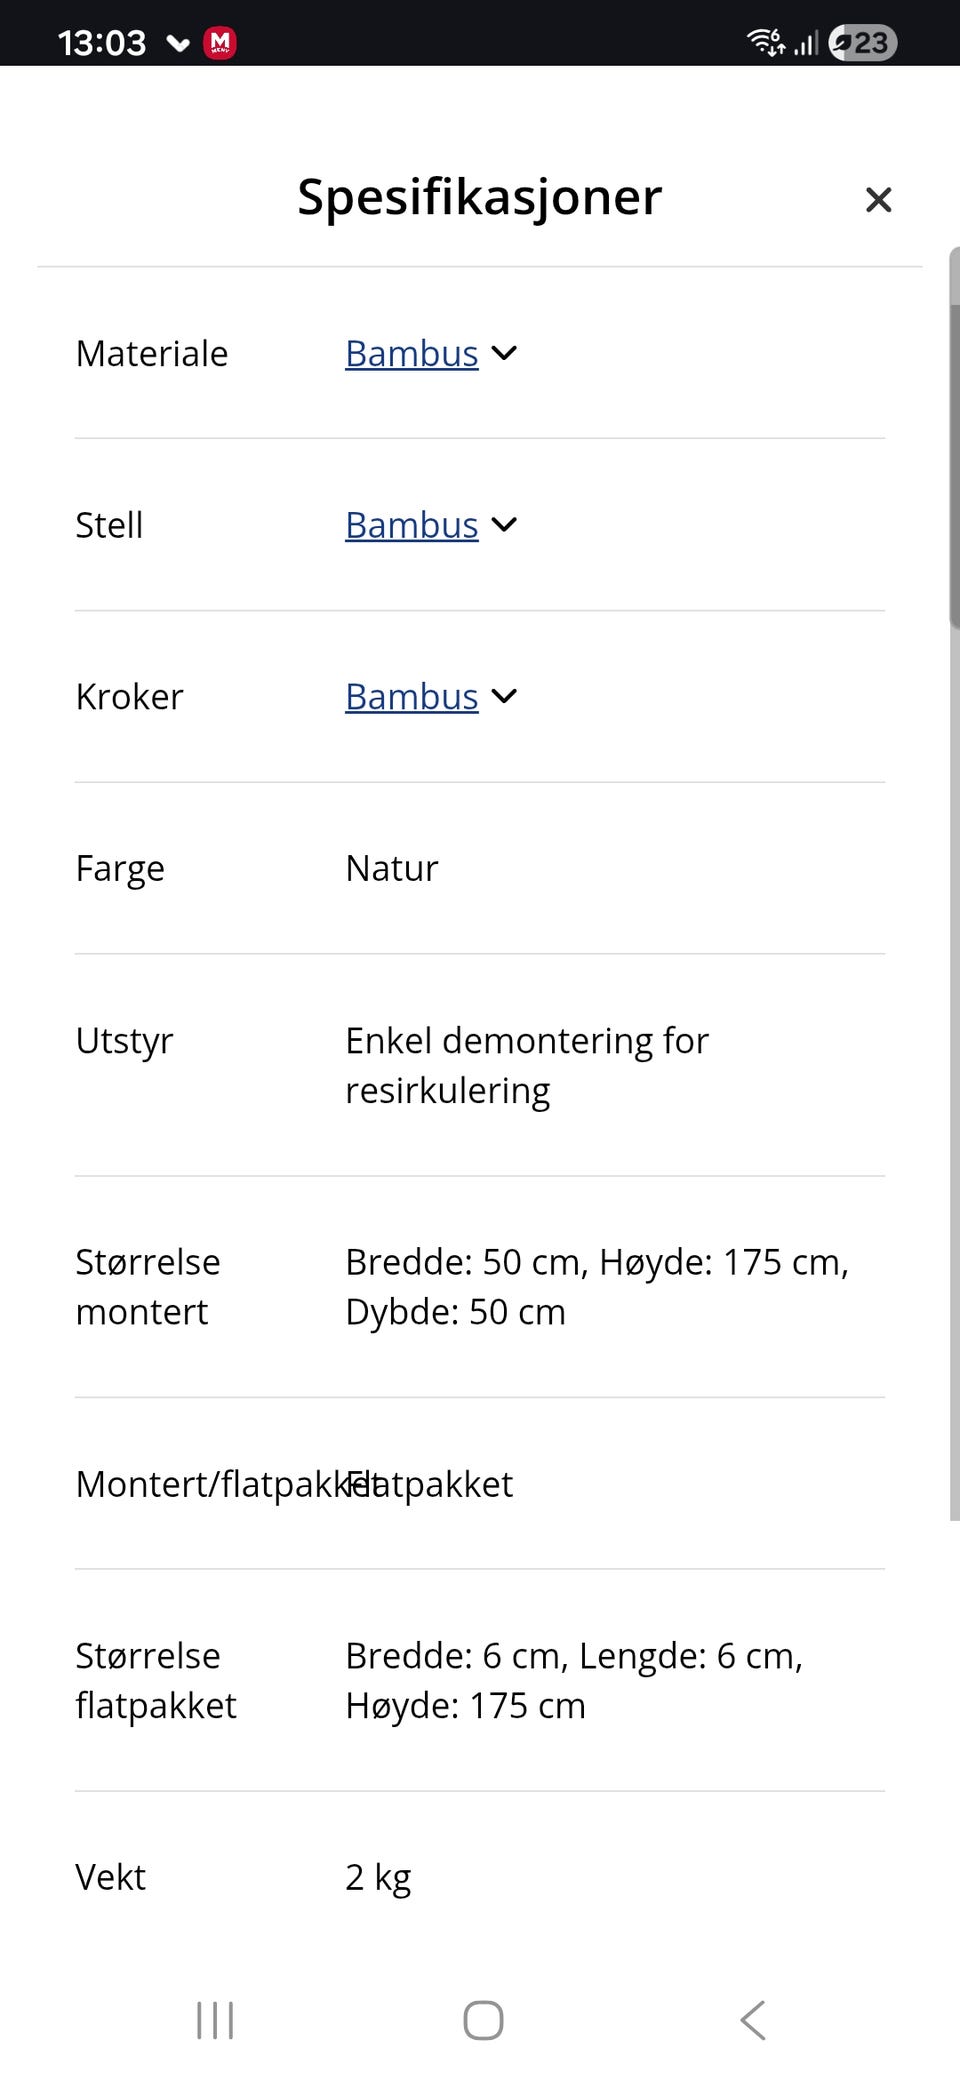Screen dimensions: 960x2080
Task: Expand the Materiale Bambus chevron
Action: point(505,353)
